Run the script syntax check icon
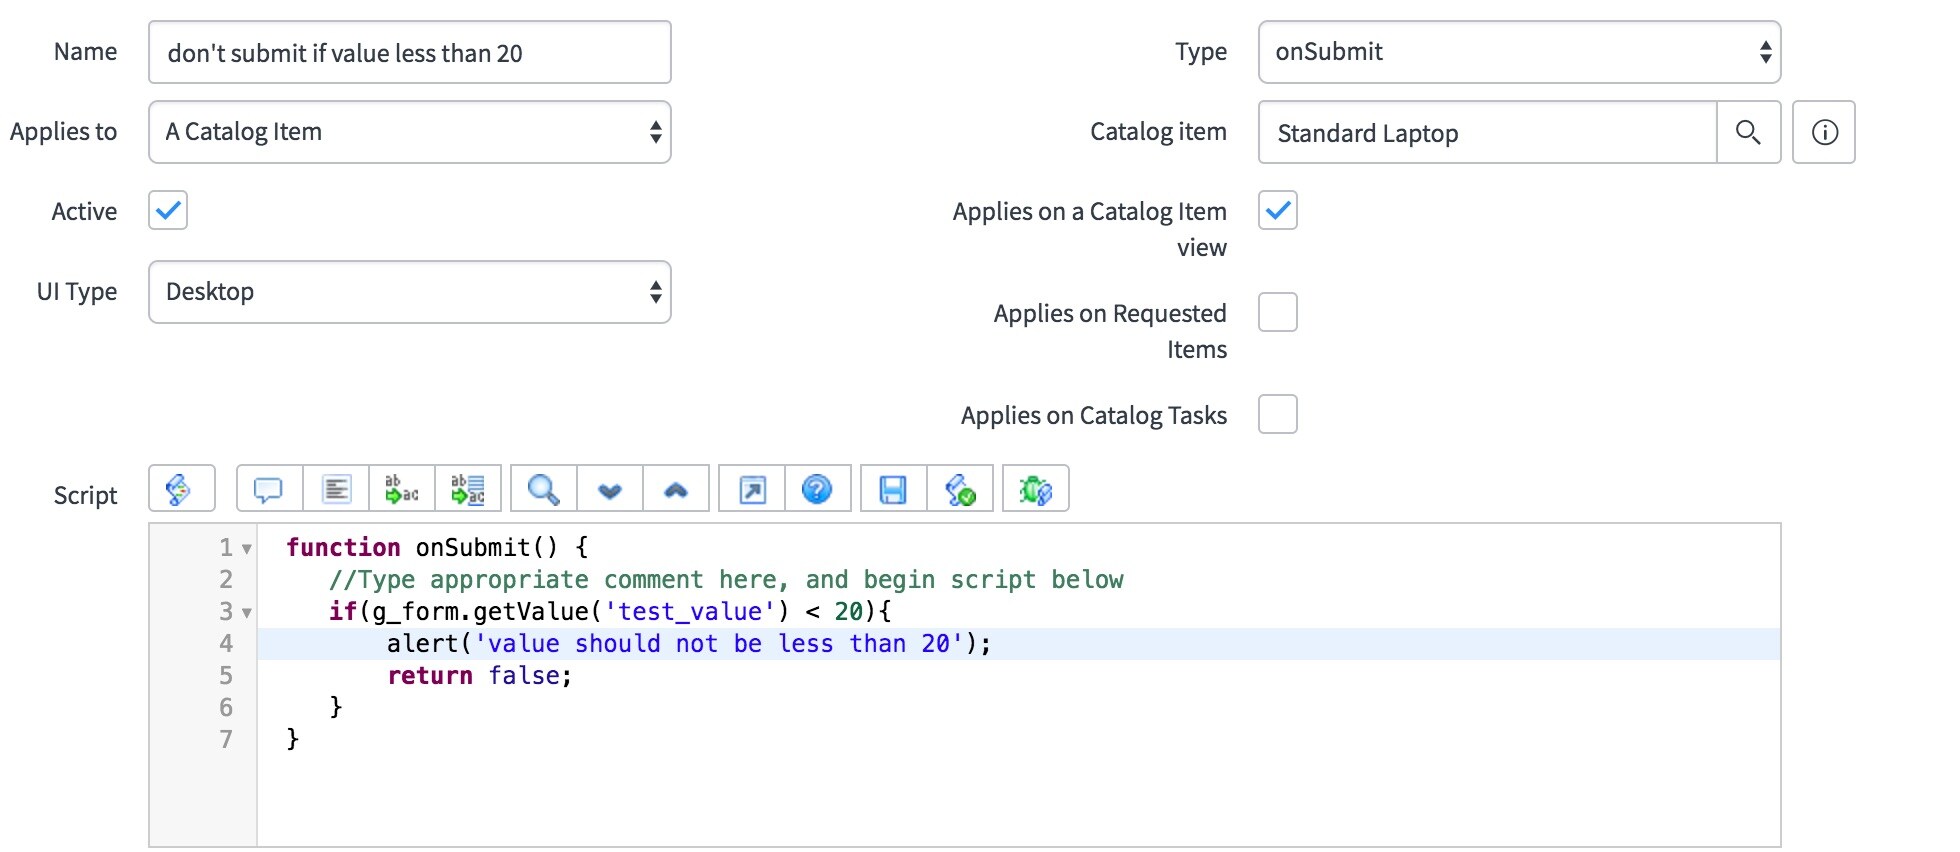The height and width of the screenshot is (852, 1960). 960,489
